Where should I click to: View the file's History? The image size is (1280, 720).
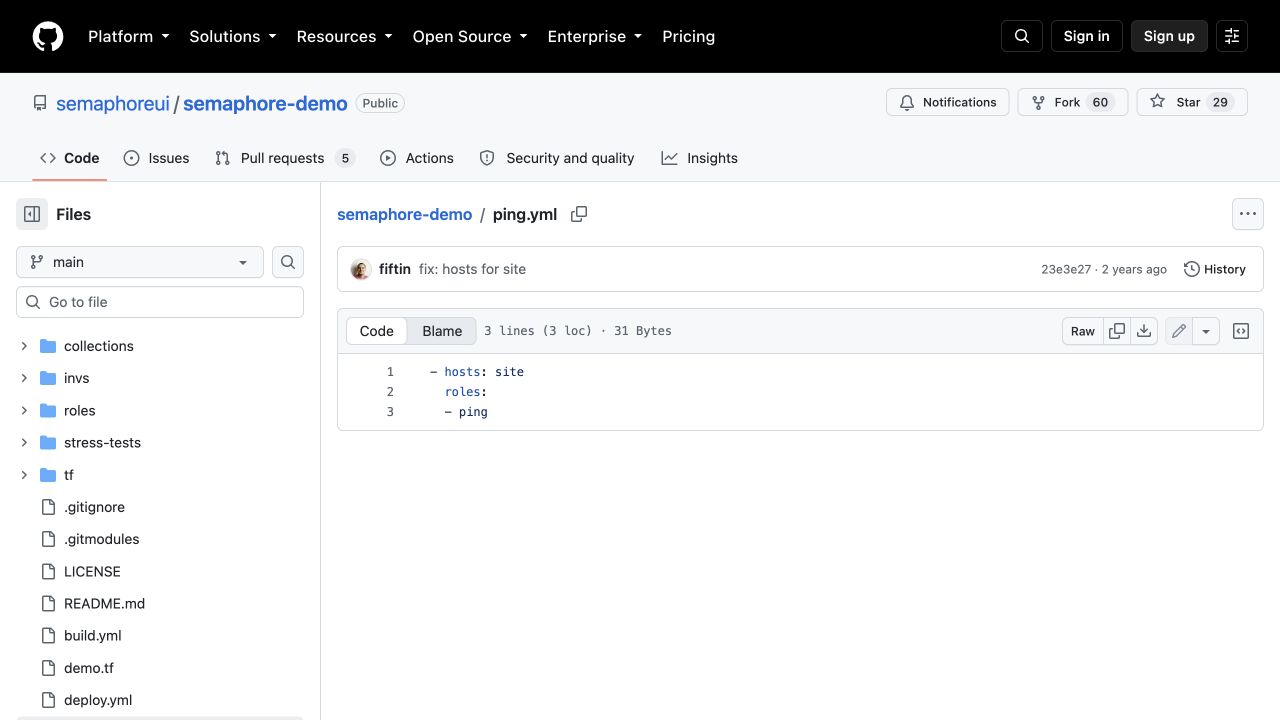point(1215,269)
